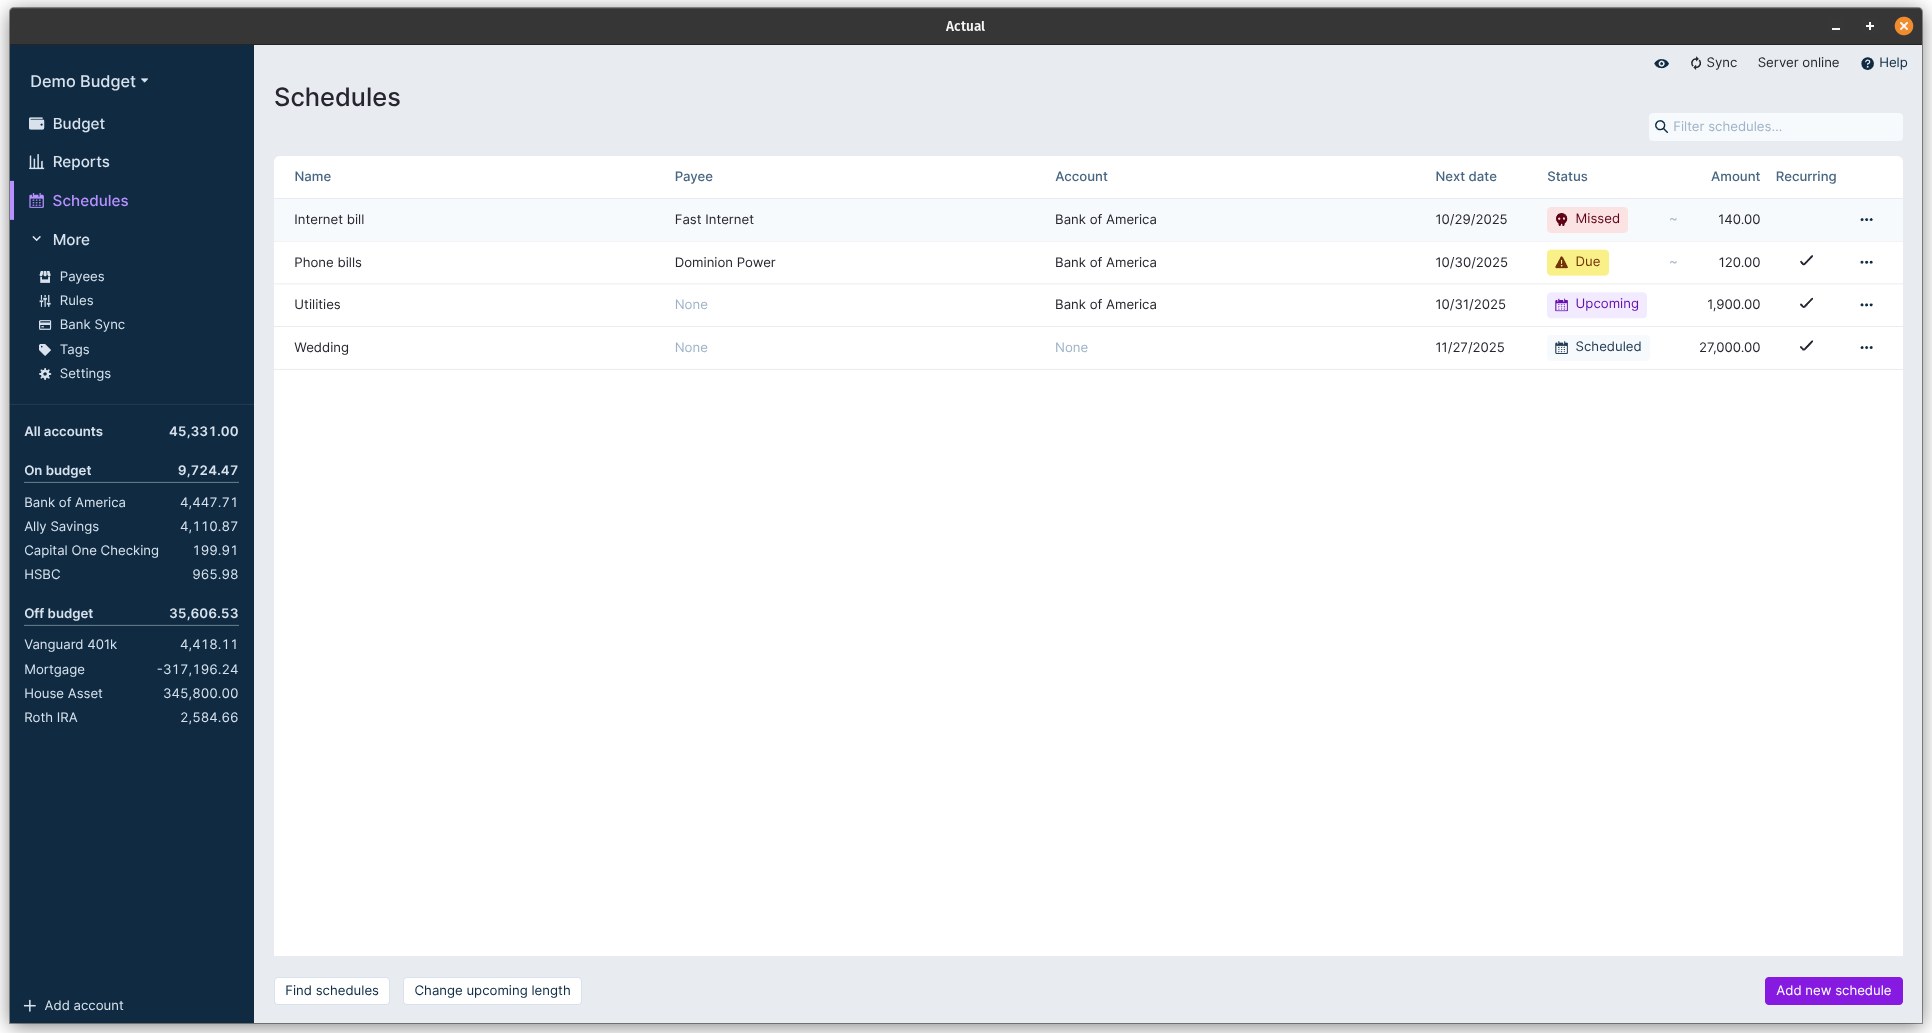This screenshot has height=1033, width=1932.
Task: Click the Add new schedule button
Action: coord(1833,991)
